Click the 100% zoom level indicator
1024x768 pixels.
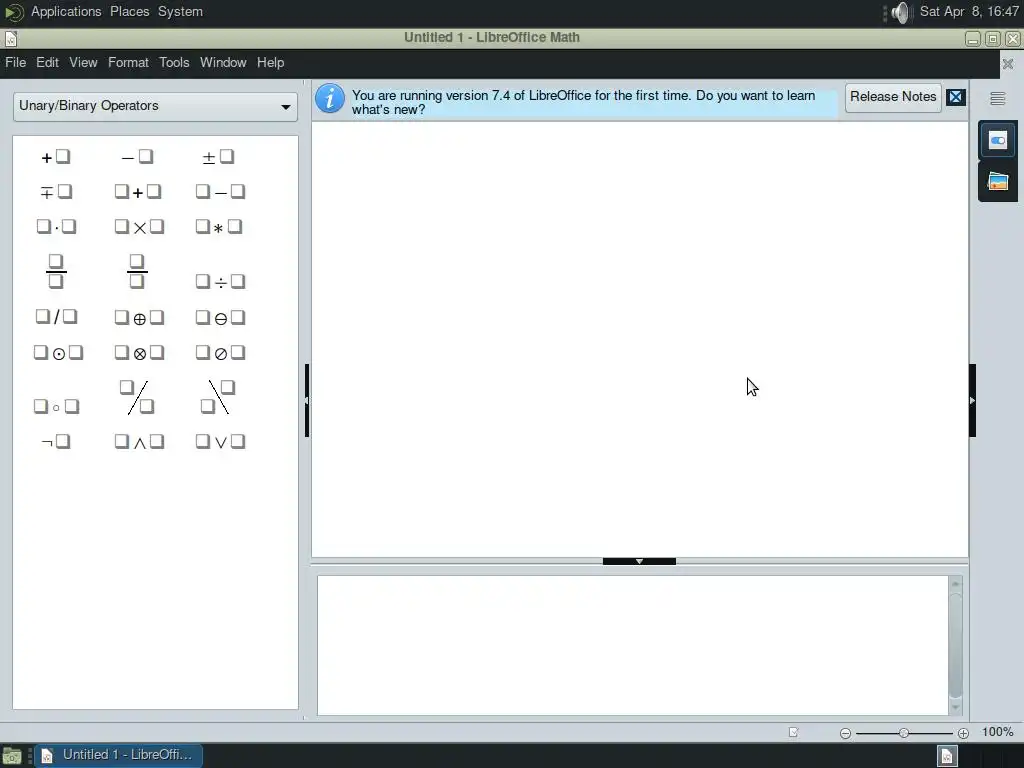tap(997, 732)
